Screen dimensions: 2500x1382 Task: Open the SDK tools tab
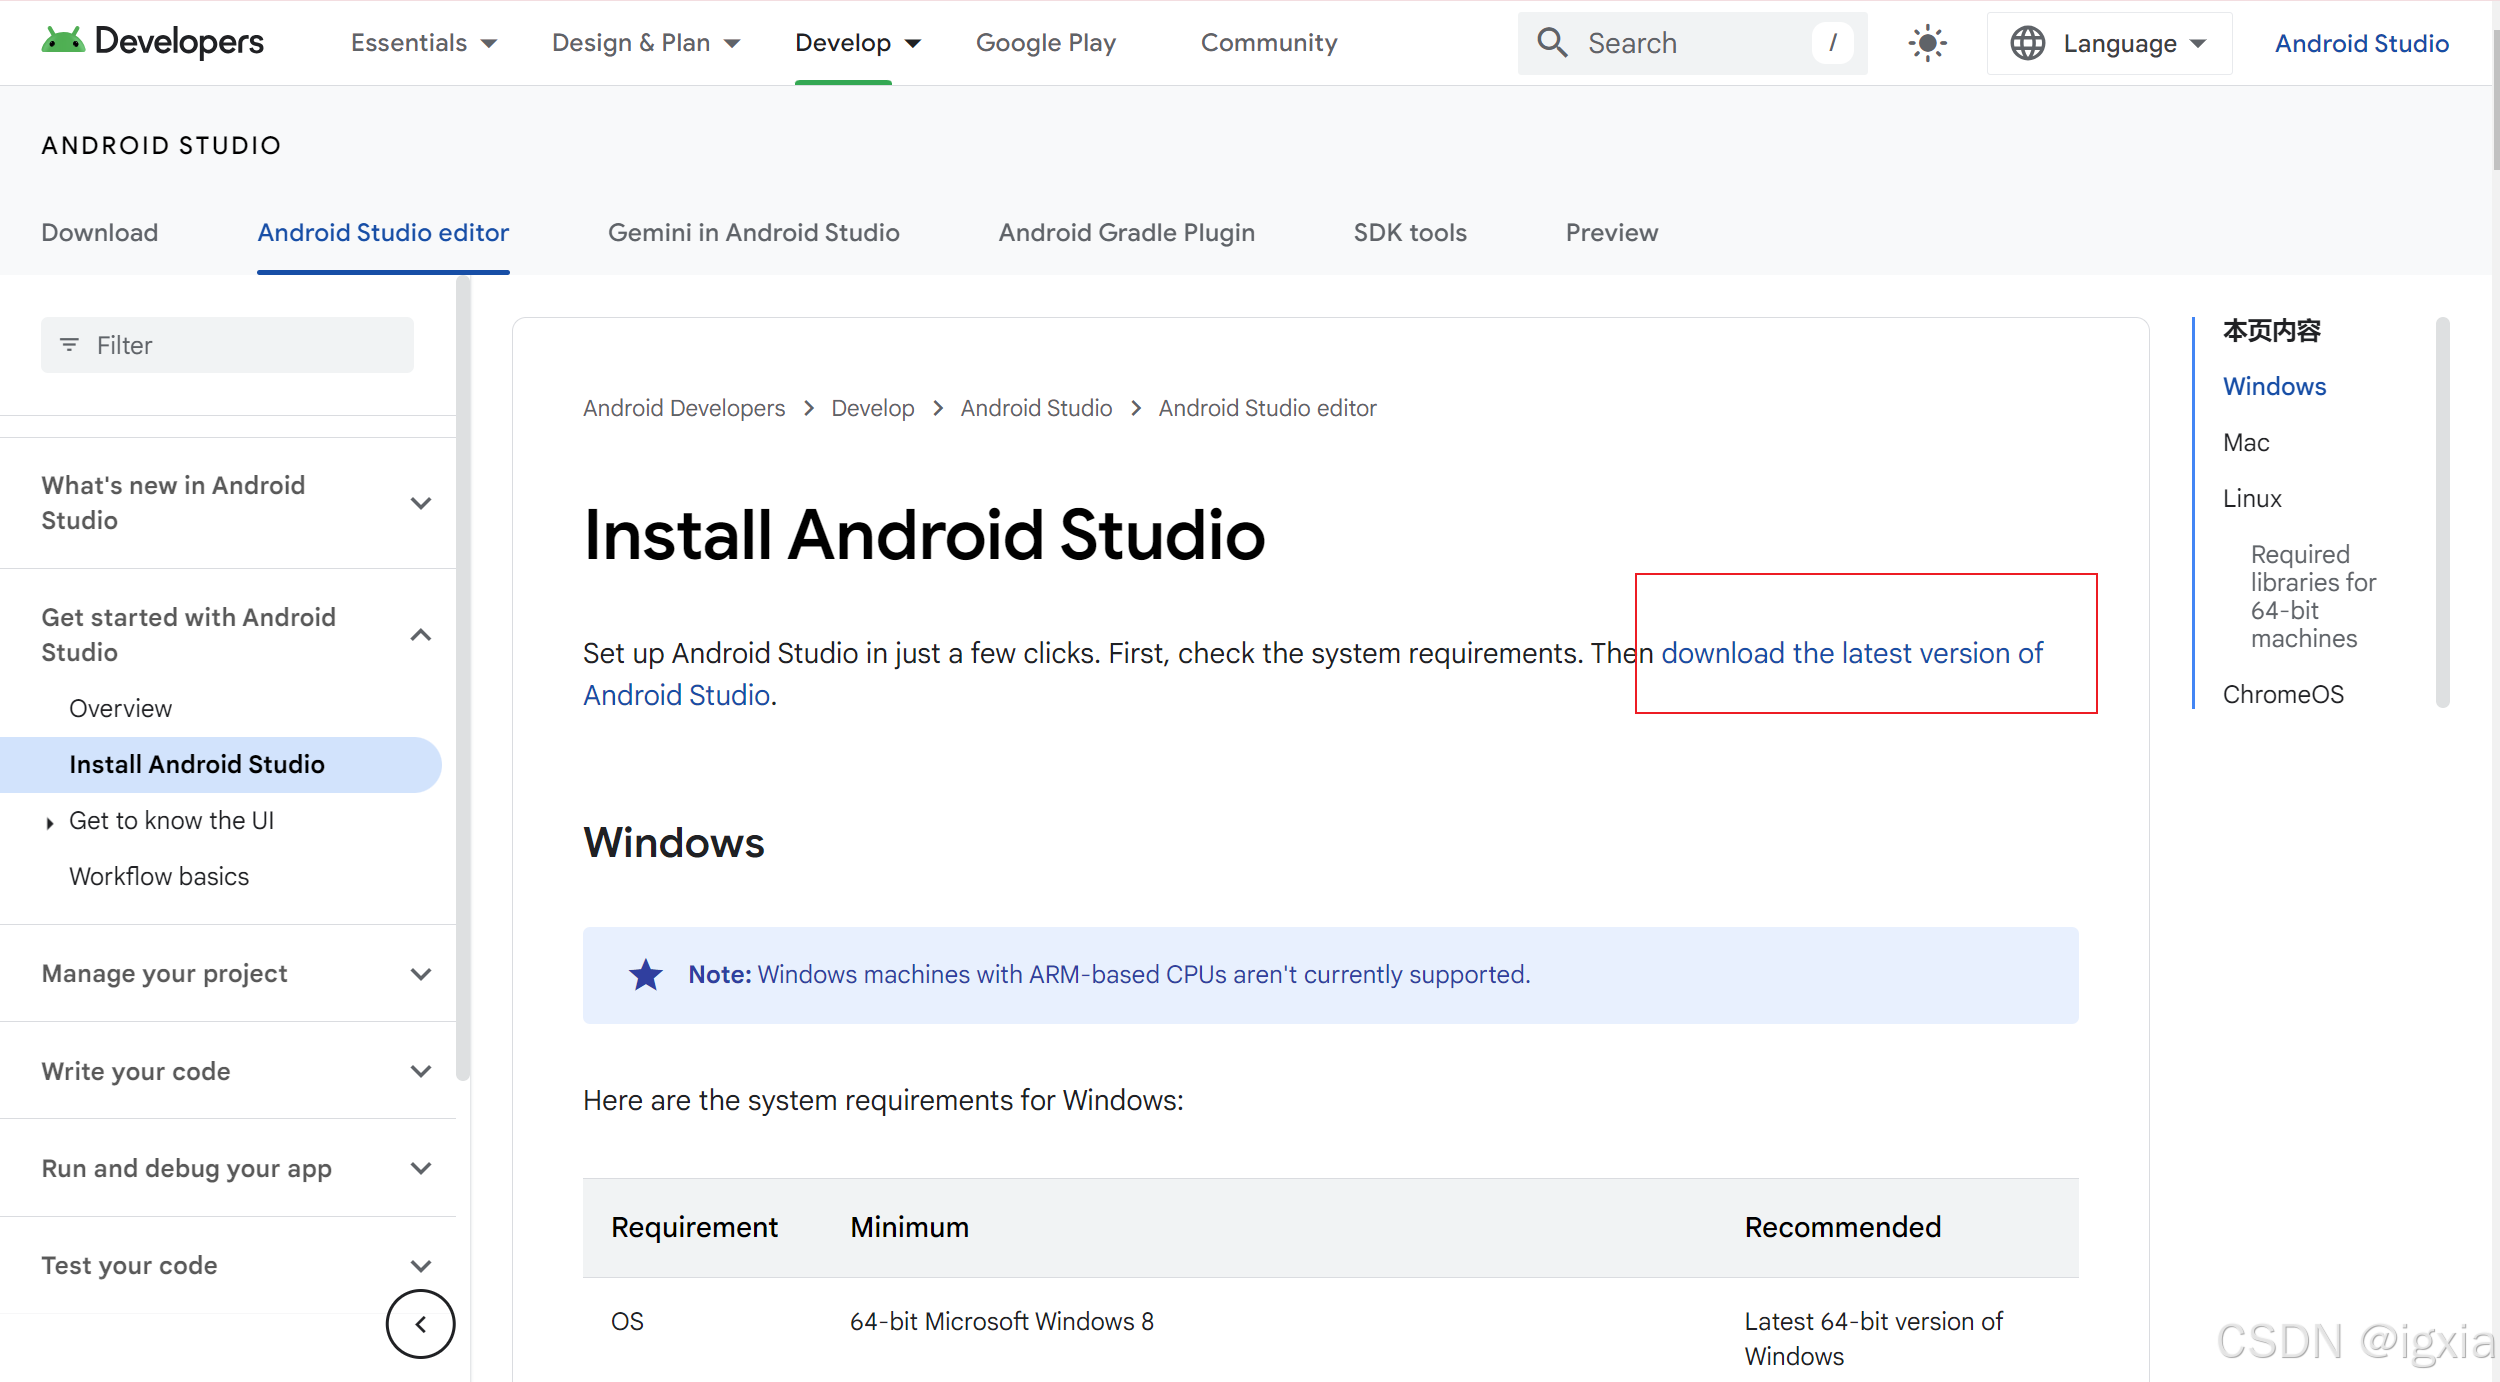pos(1410,232)
